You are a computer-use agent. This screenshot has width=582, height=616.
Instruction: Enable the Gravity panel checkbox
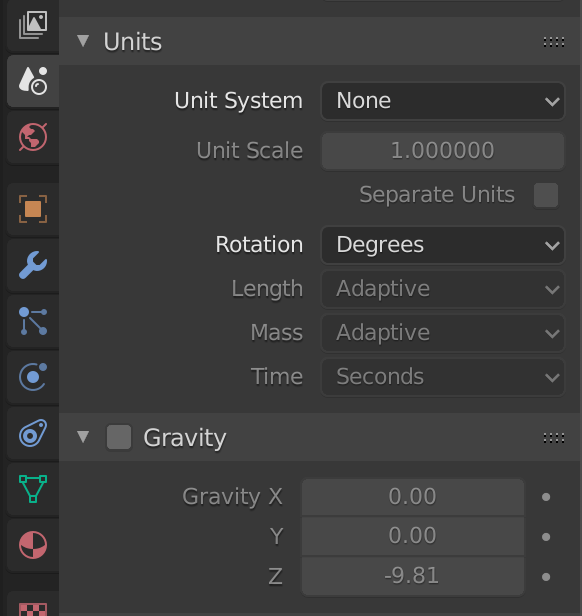click(x=119, y=437)
